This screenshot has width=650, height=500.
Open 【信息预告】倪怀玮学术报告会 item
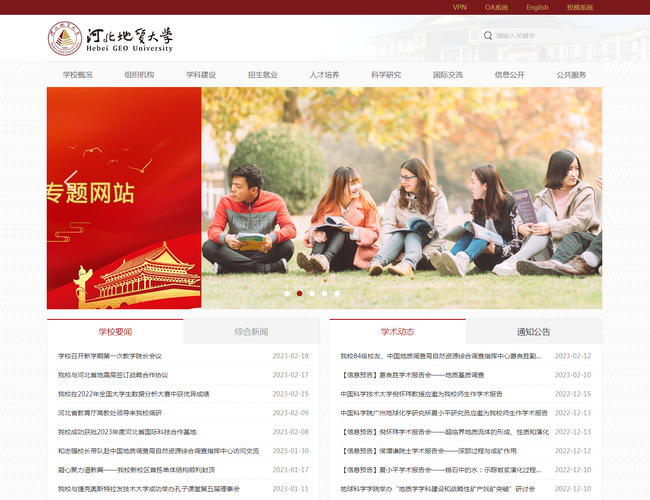444,432
